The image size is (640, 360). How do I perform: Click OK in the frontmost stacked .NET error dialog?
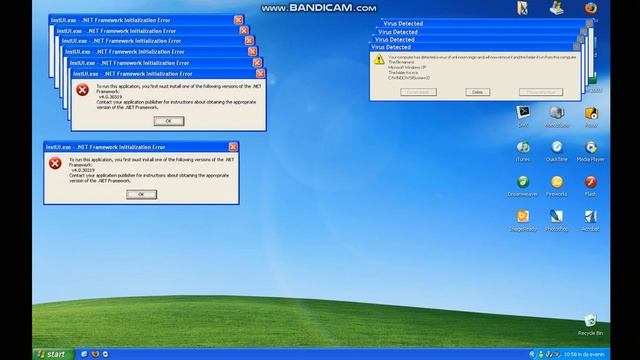tap(169, 121)
